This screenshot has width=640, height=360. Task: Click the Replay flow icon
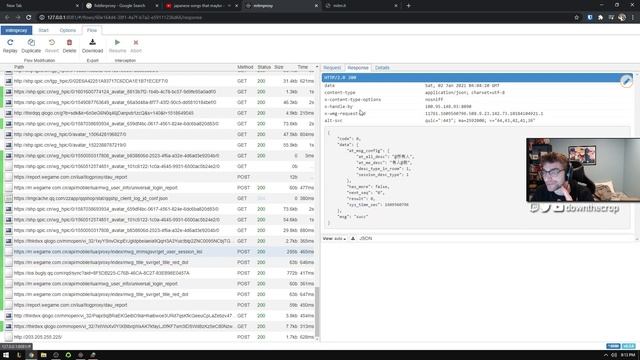click(x=10, y=42)
